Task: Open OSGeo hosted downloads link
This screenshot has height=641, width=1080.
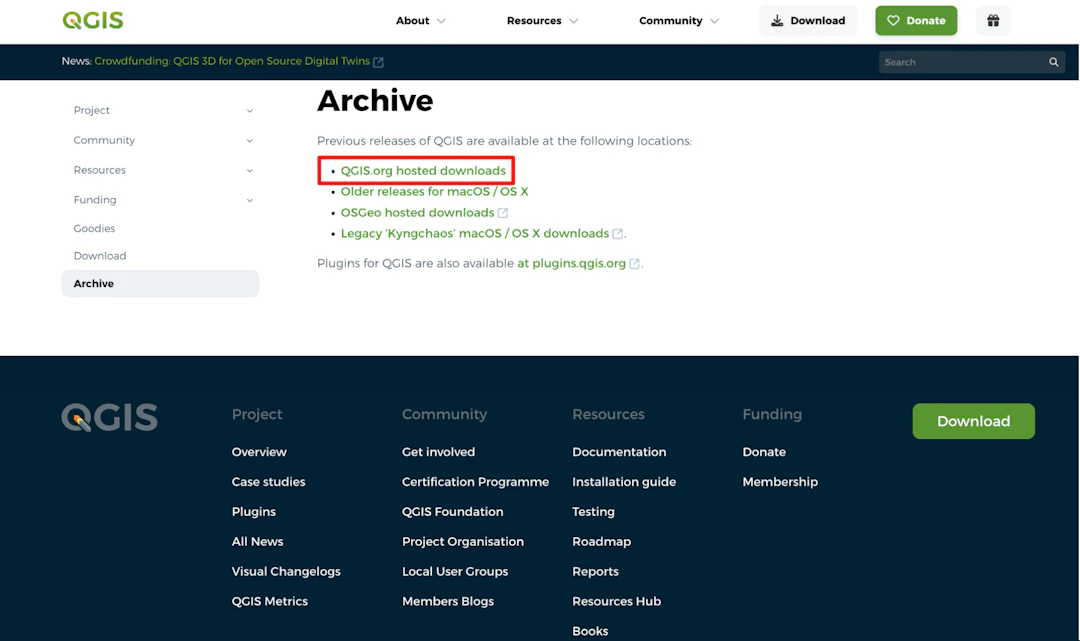Action: 417,213
